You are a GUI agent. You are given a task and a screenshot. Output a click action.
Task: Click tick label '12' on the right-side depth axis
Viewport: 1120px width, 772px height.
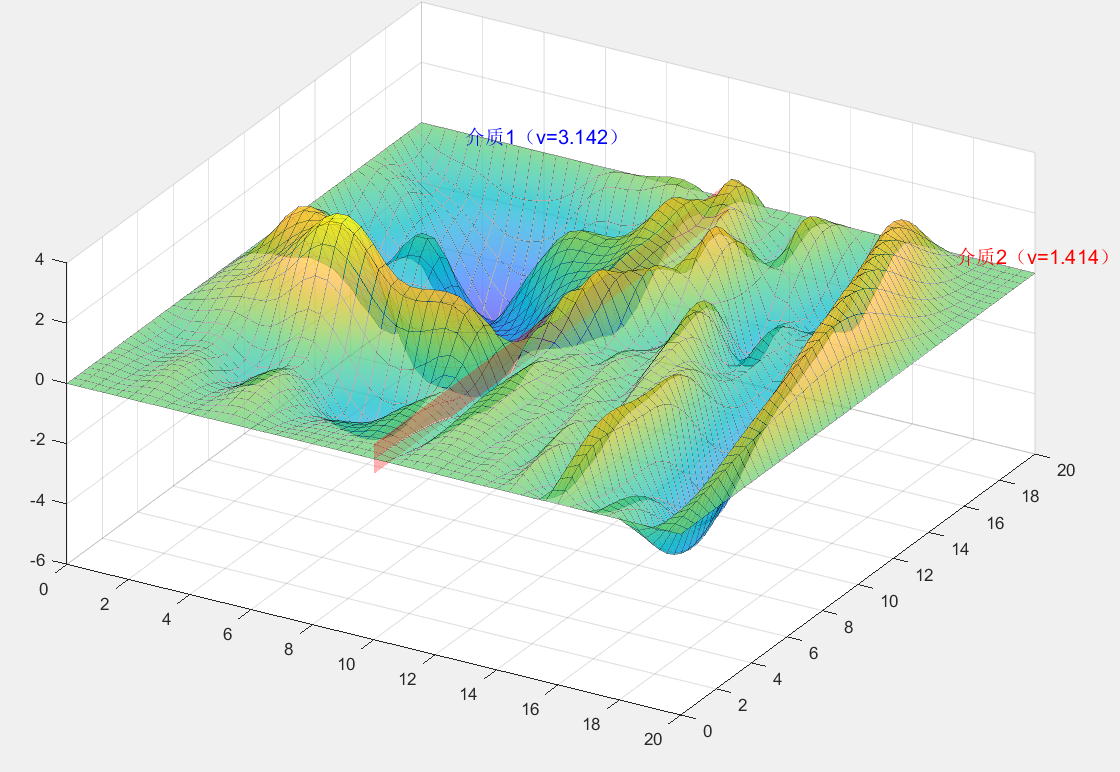(925, 575)
